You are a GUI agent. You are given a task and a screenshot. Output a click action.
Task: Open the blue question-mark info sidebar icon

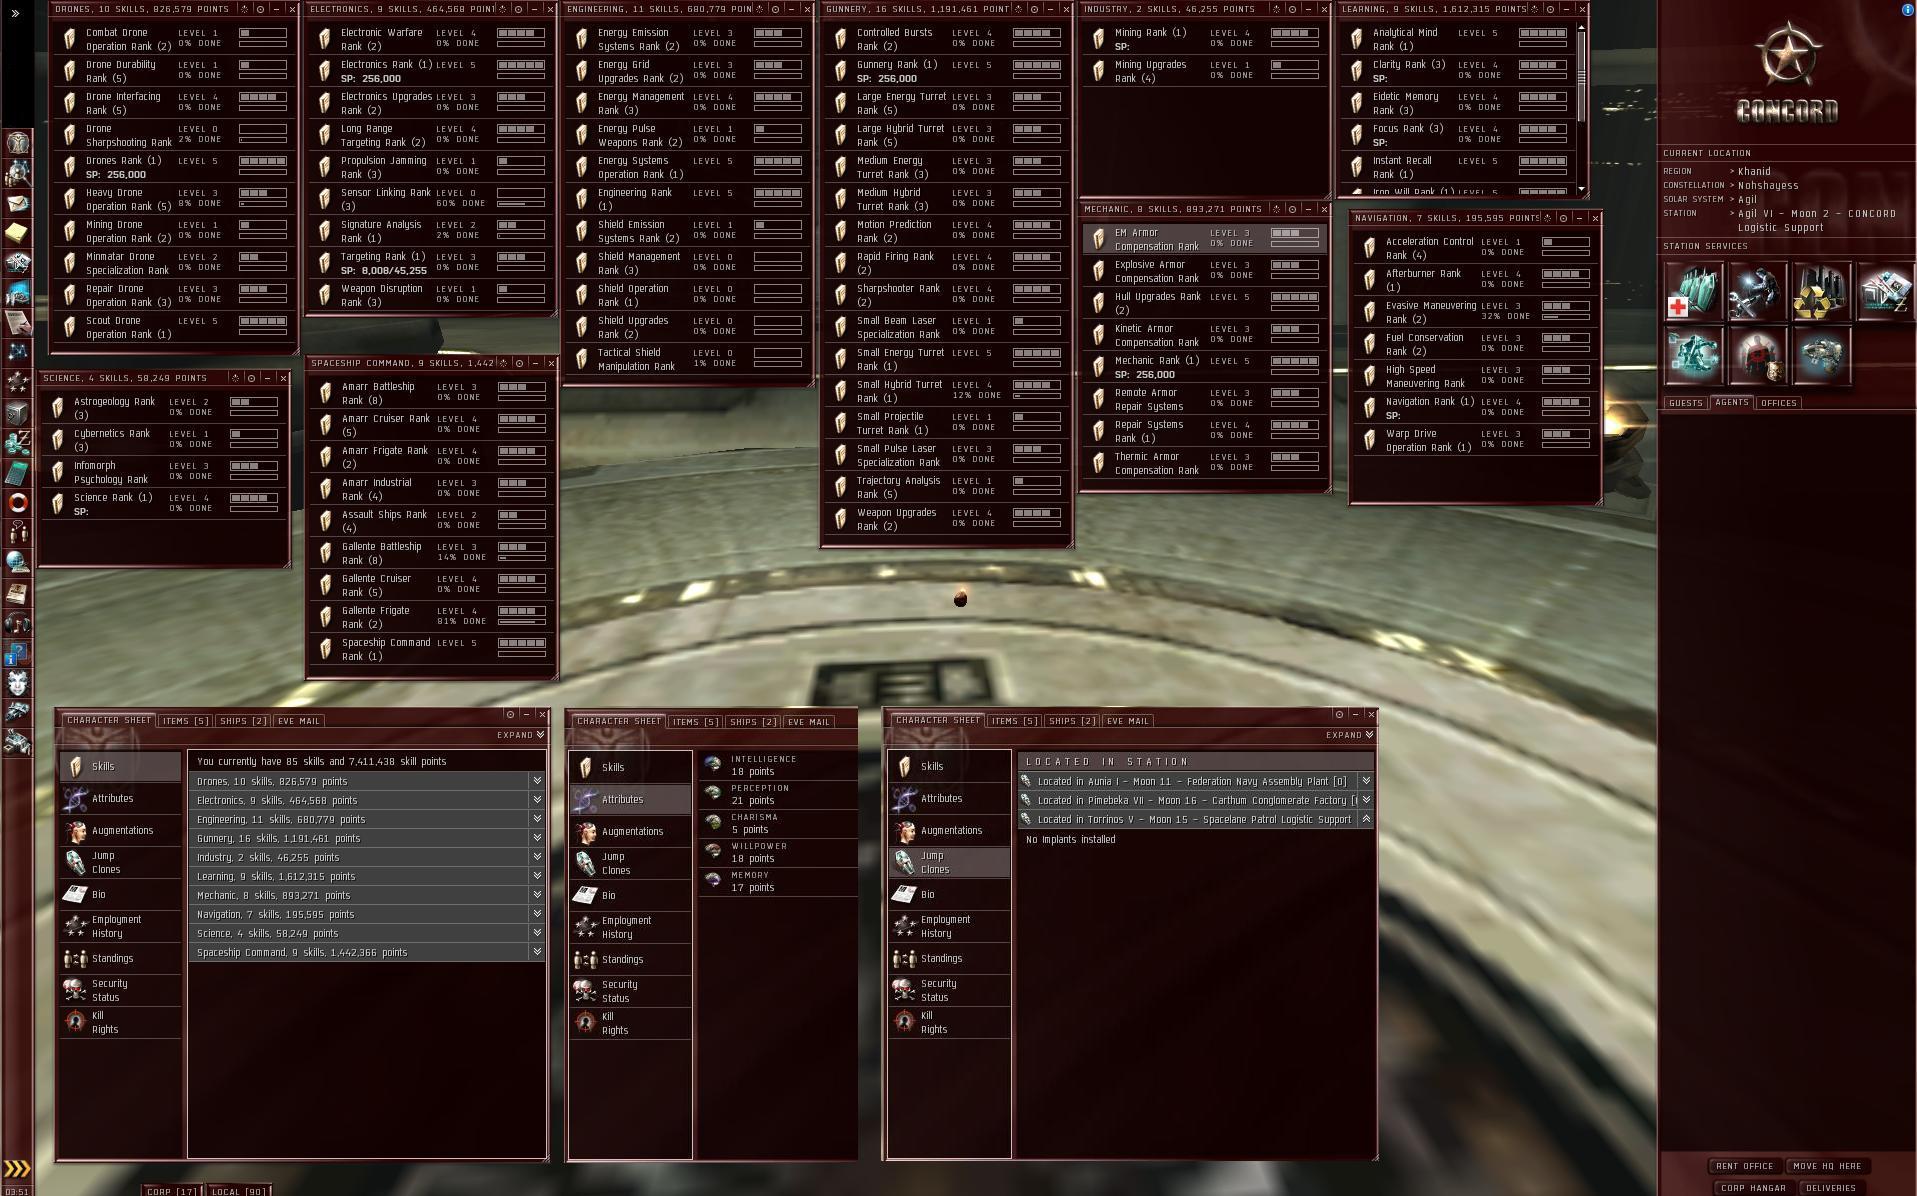[18, 654]
